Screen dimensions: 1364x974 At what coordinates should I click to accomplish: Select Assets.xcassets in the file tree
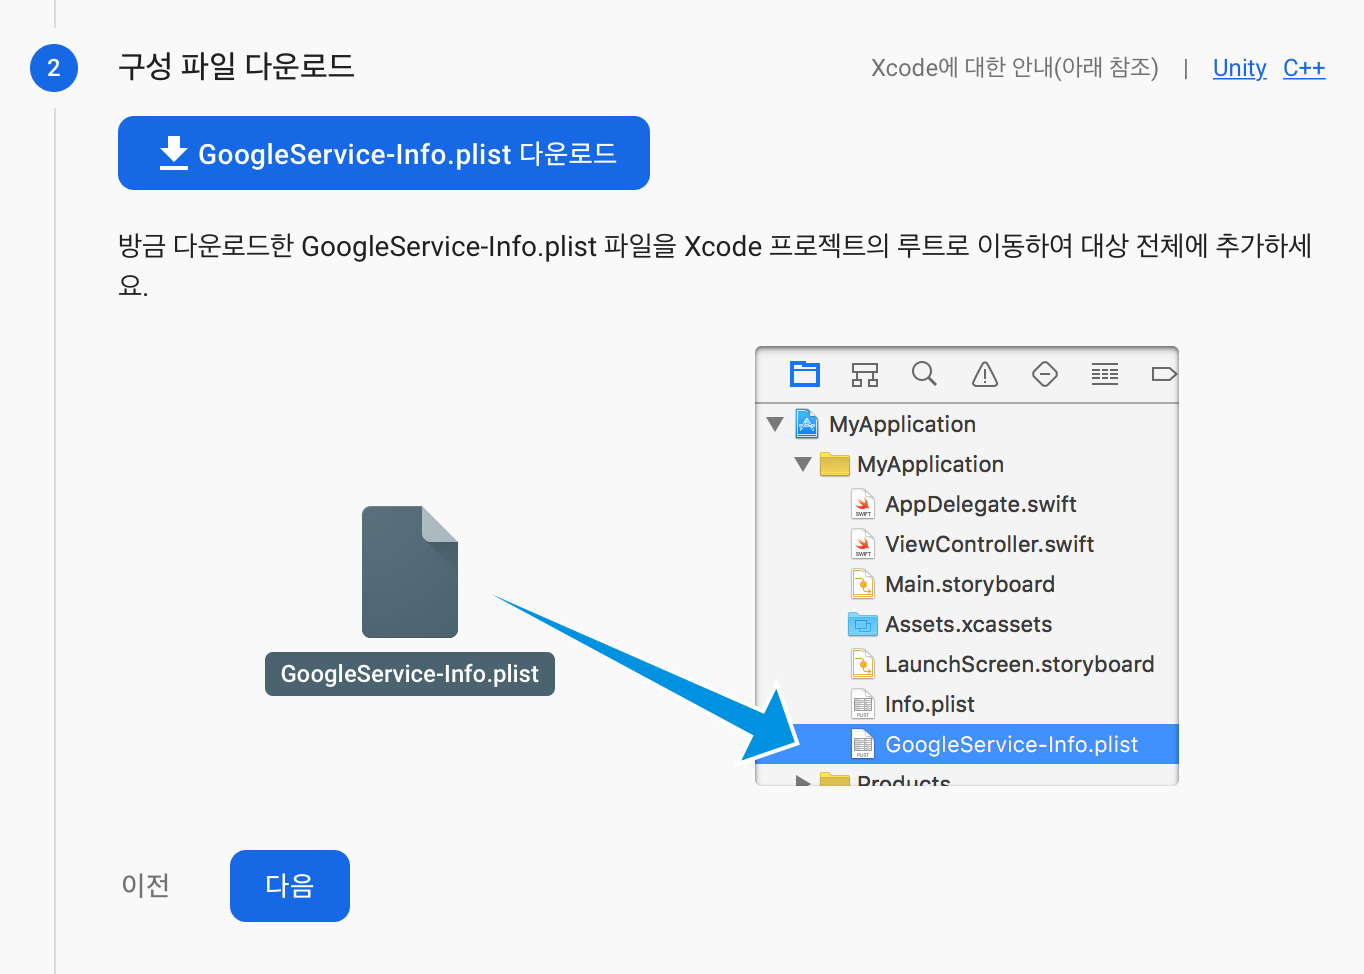coord(968,624)
